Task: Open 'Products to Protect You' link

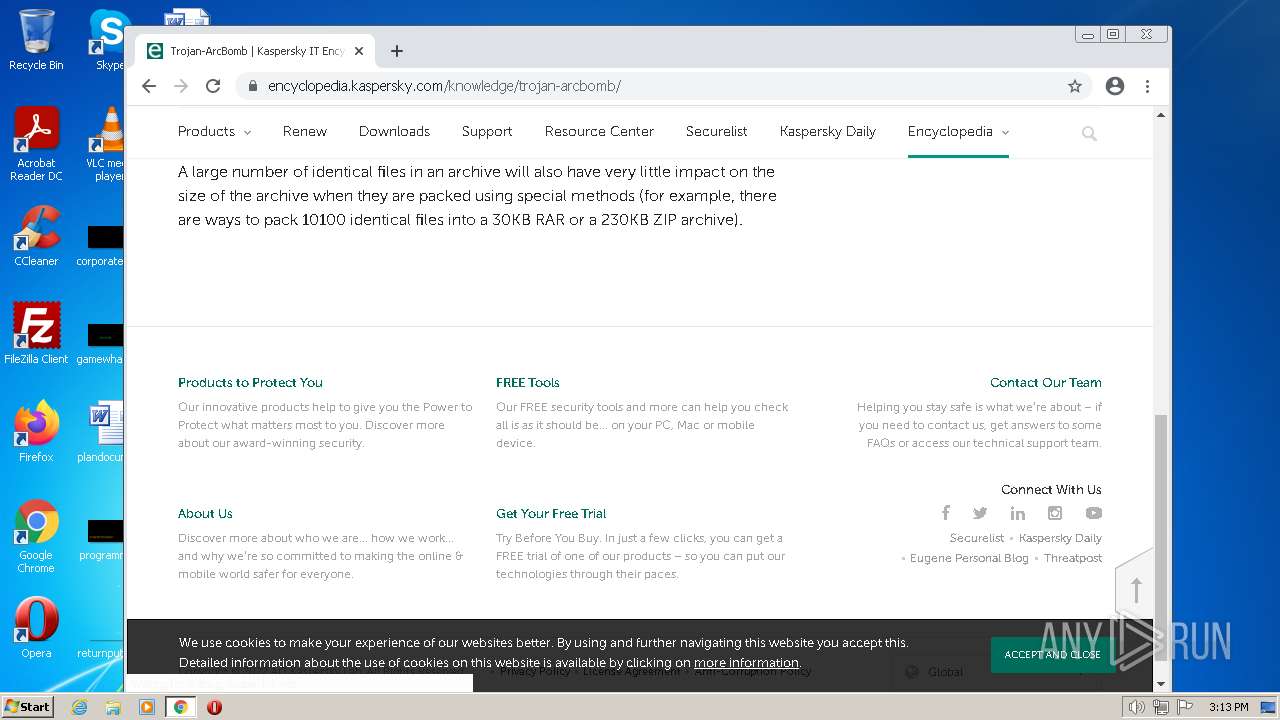Action: [x=250, y=383]
